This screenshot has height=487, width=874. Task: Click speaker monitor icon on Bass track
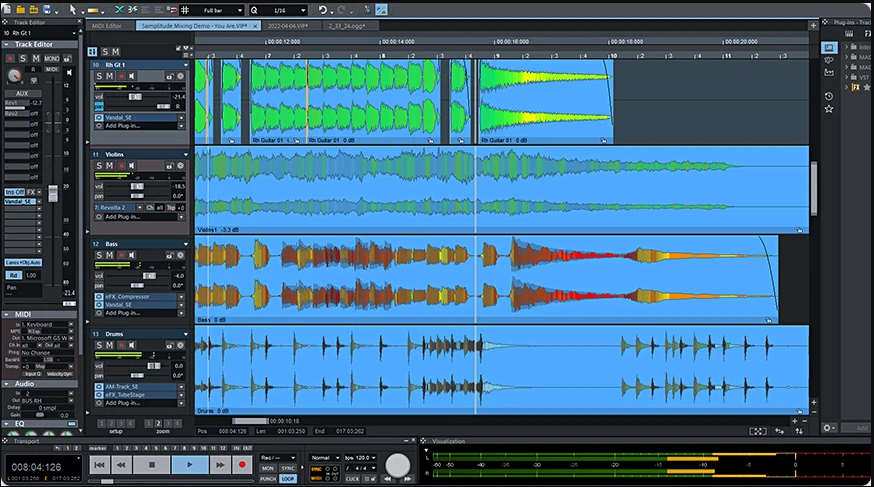point(132,255)
